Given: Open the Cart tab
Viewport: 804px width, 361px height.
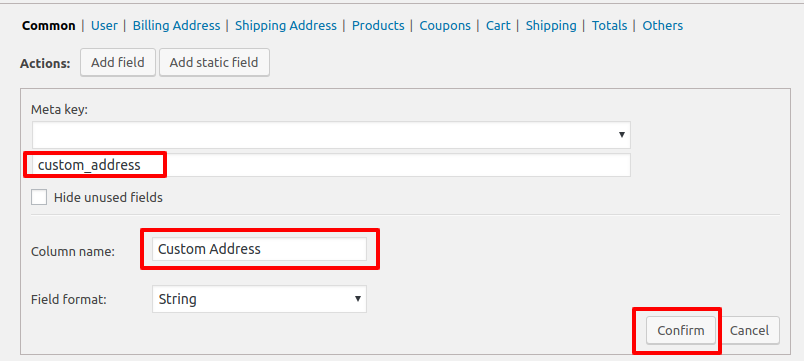Looking at the screenshot, I should [x=498, y=26].
